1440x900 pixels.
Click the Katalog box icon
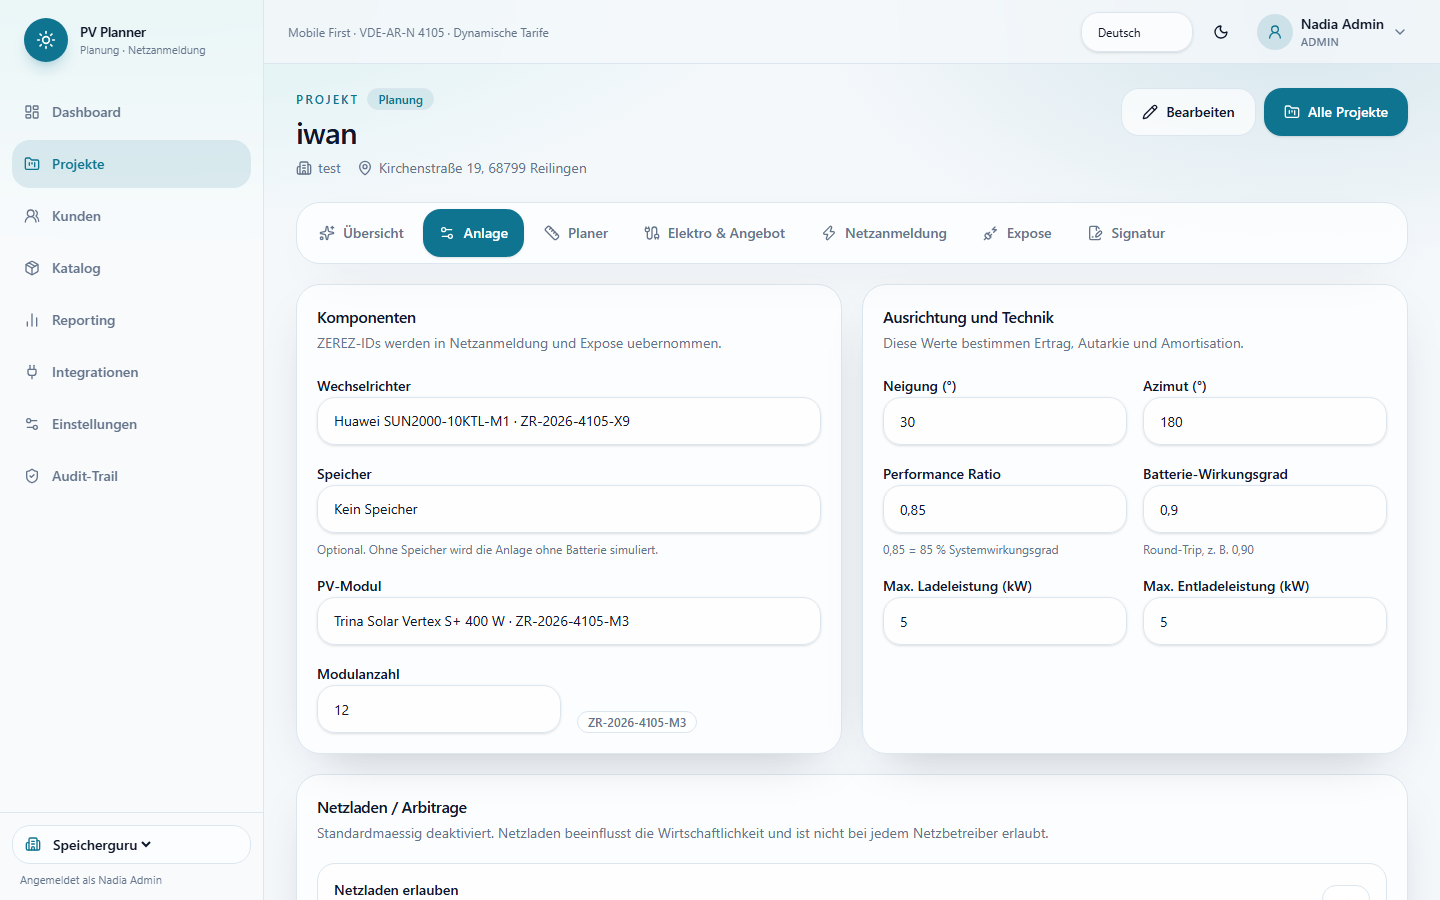pos(32,268)
